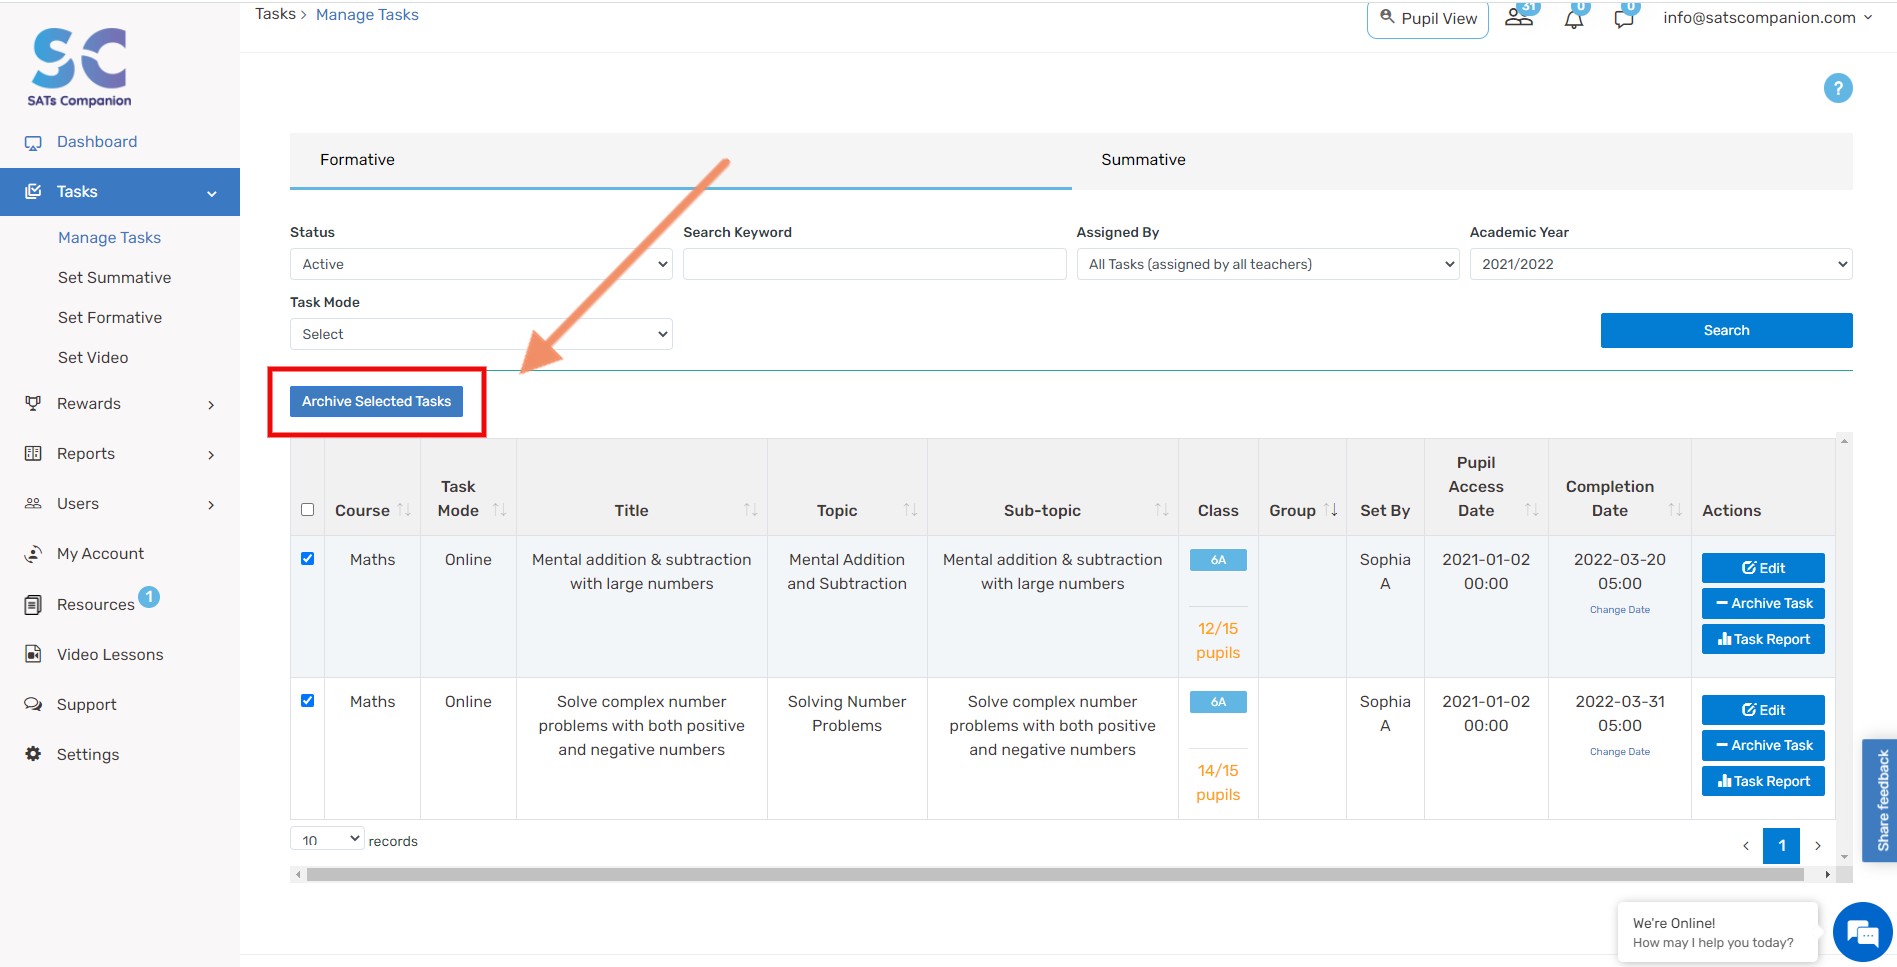Click the Archive Selected Tasks button

377,401
